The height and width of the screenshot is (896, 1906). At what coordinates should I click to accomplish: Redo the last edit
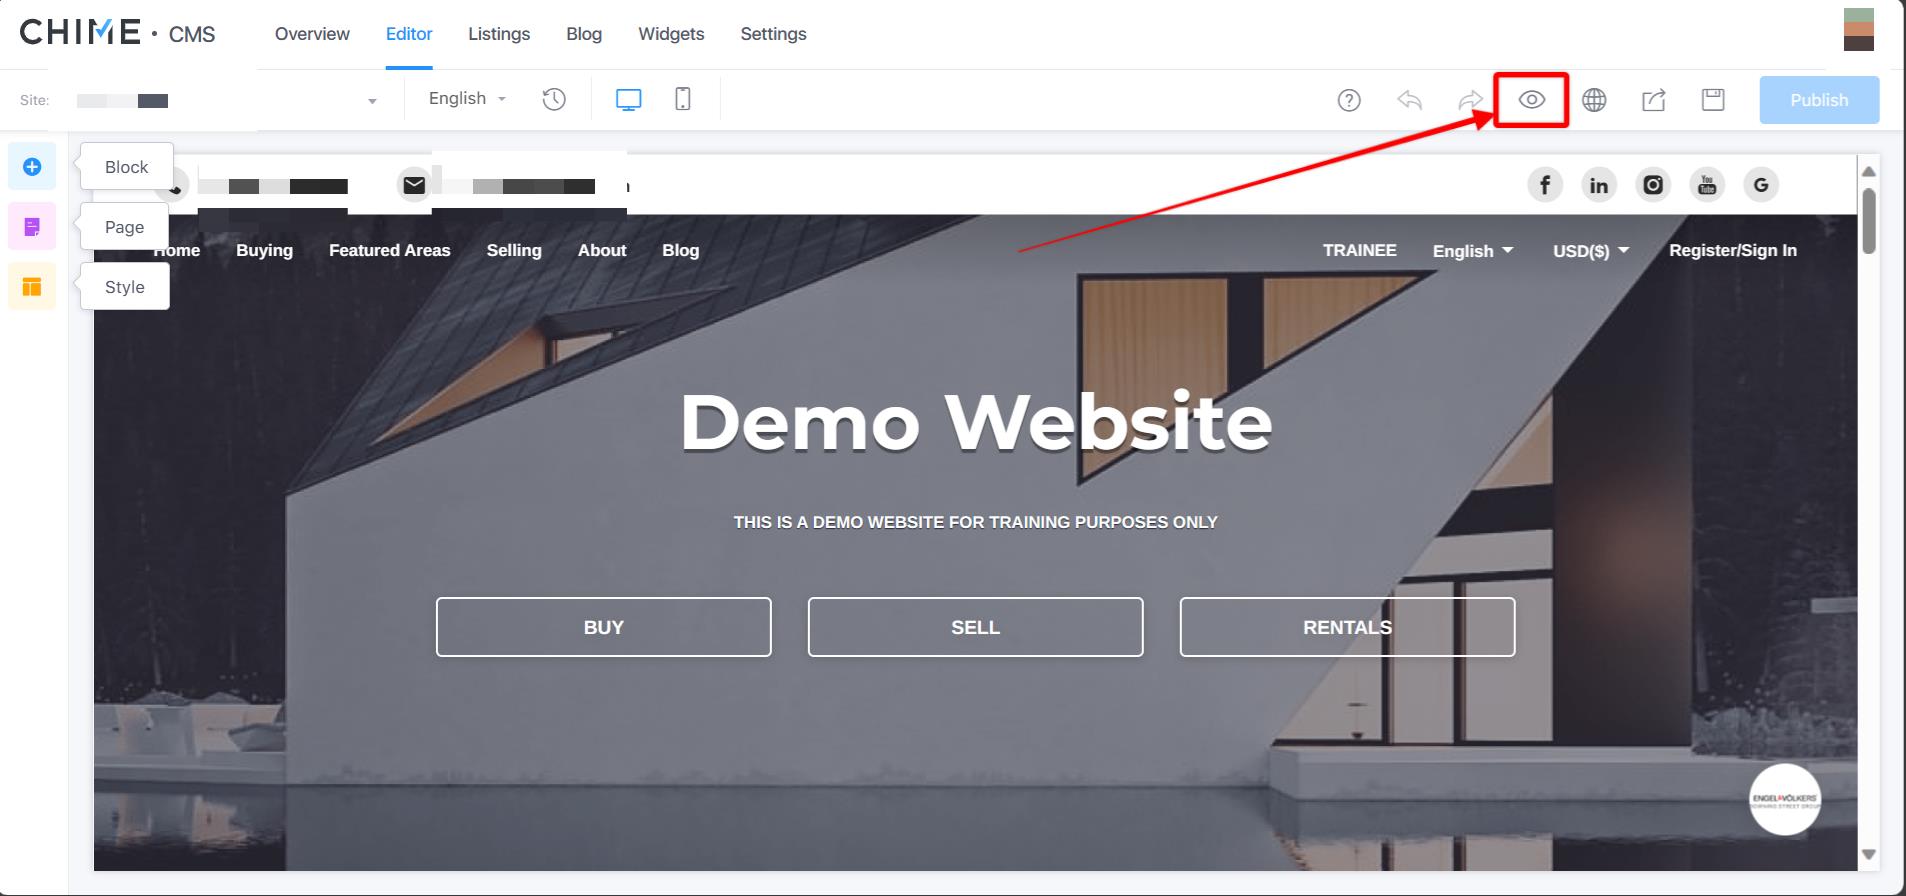tap(1470, 100)
